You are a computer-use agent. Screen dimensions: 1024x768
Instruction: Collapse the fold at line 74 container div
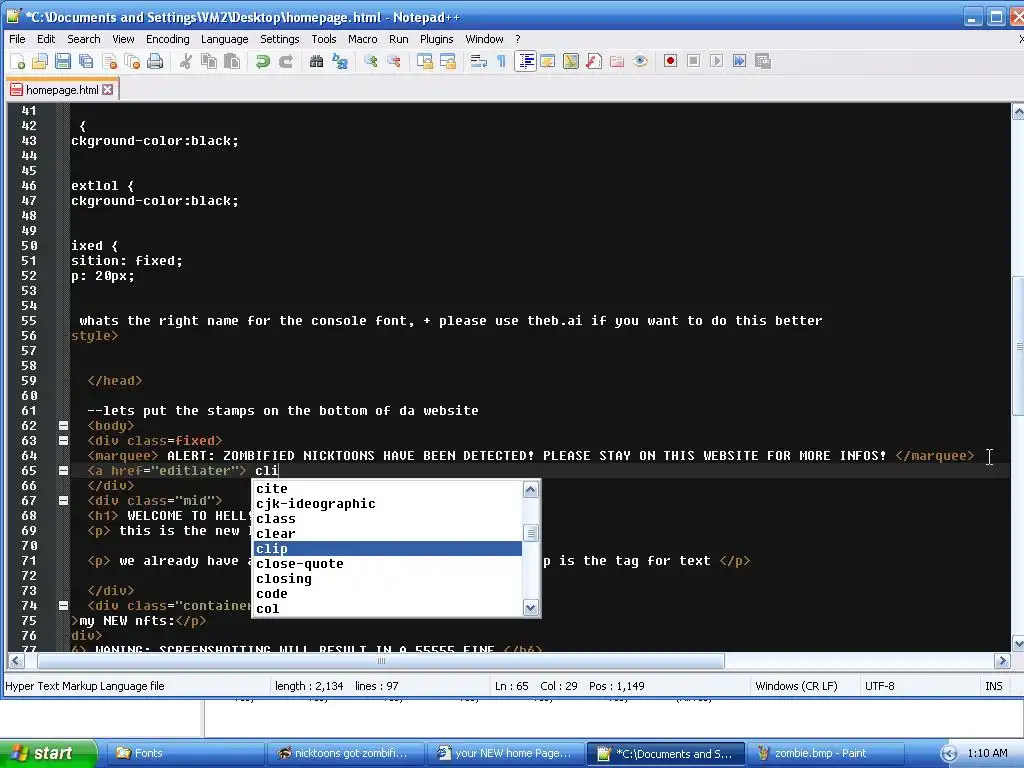point(63,605)
